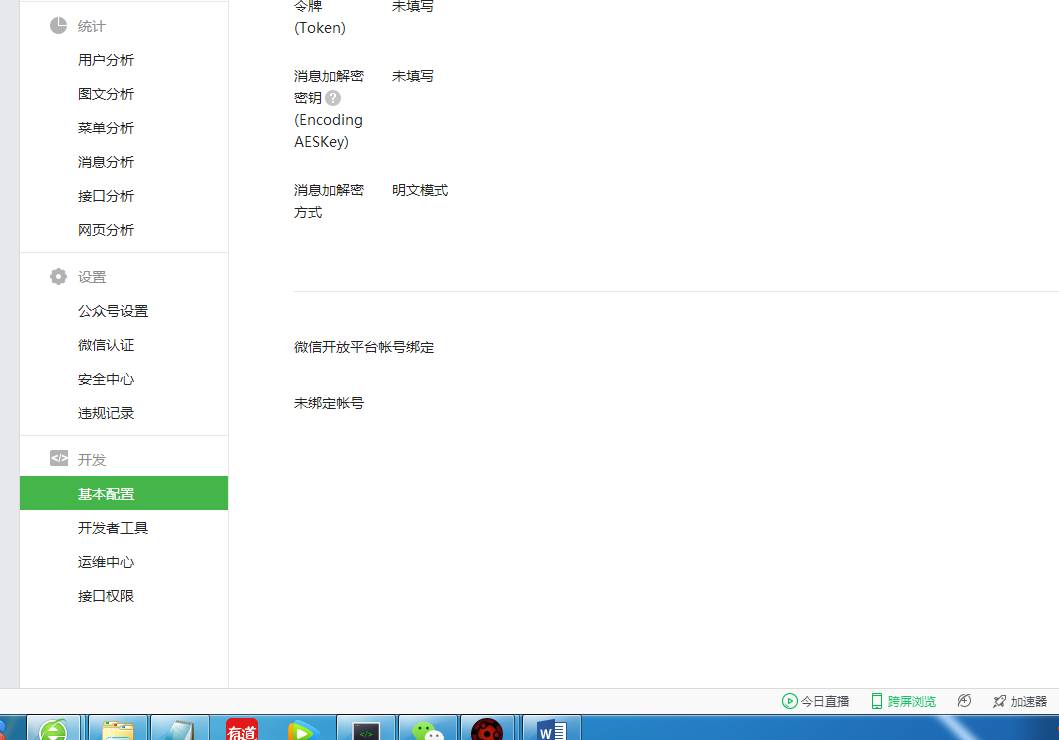Select 消息分析 from the sidebar
The image size is (1059, 740).
[106, 162]
